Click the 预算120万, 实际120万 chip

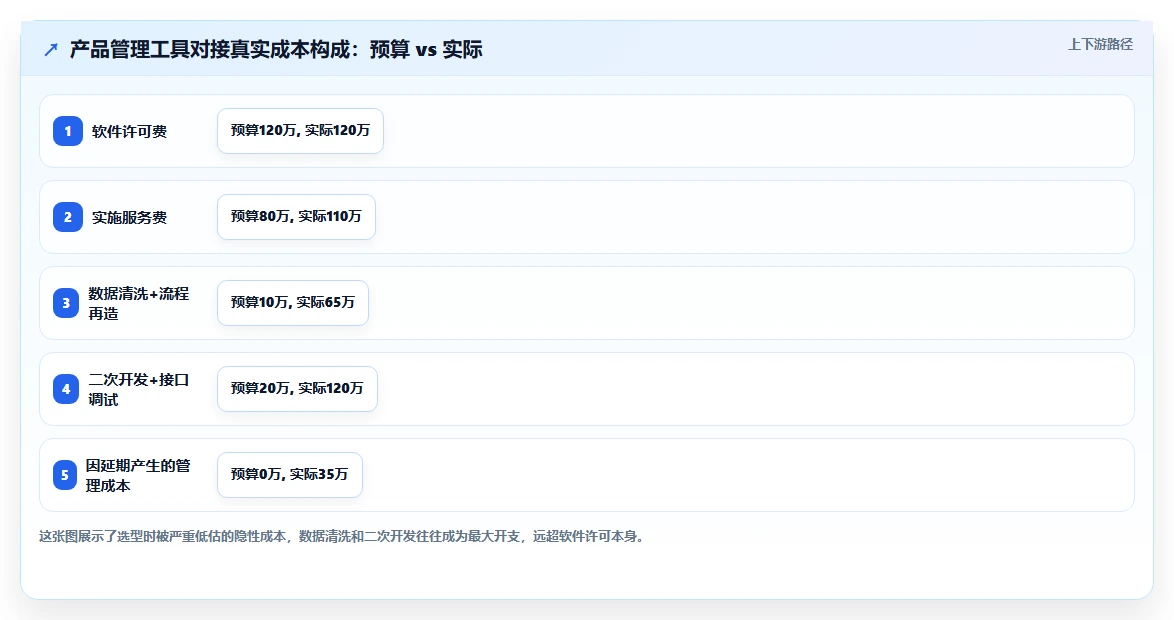click(x=300, y=131)
